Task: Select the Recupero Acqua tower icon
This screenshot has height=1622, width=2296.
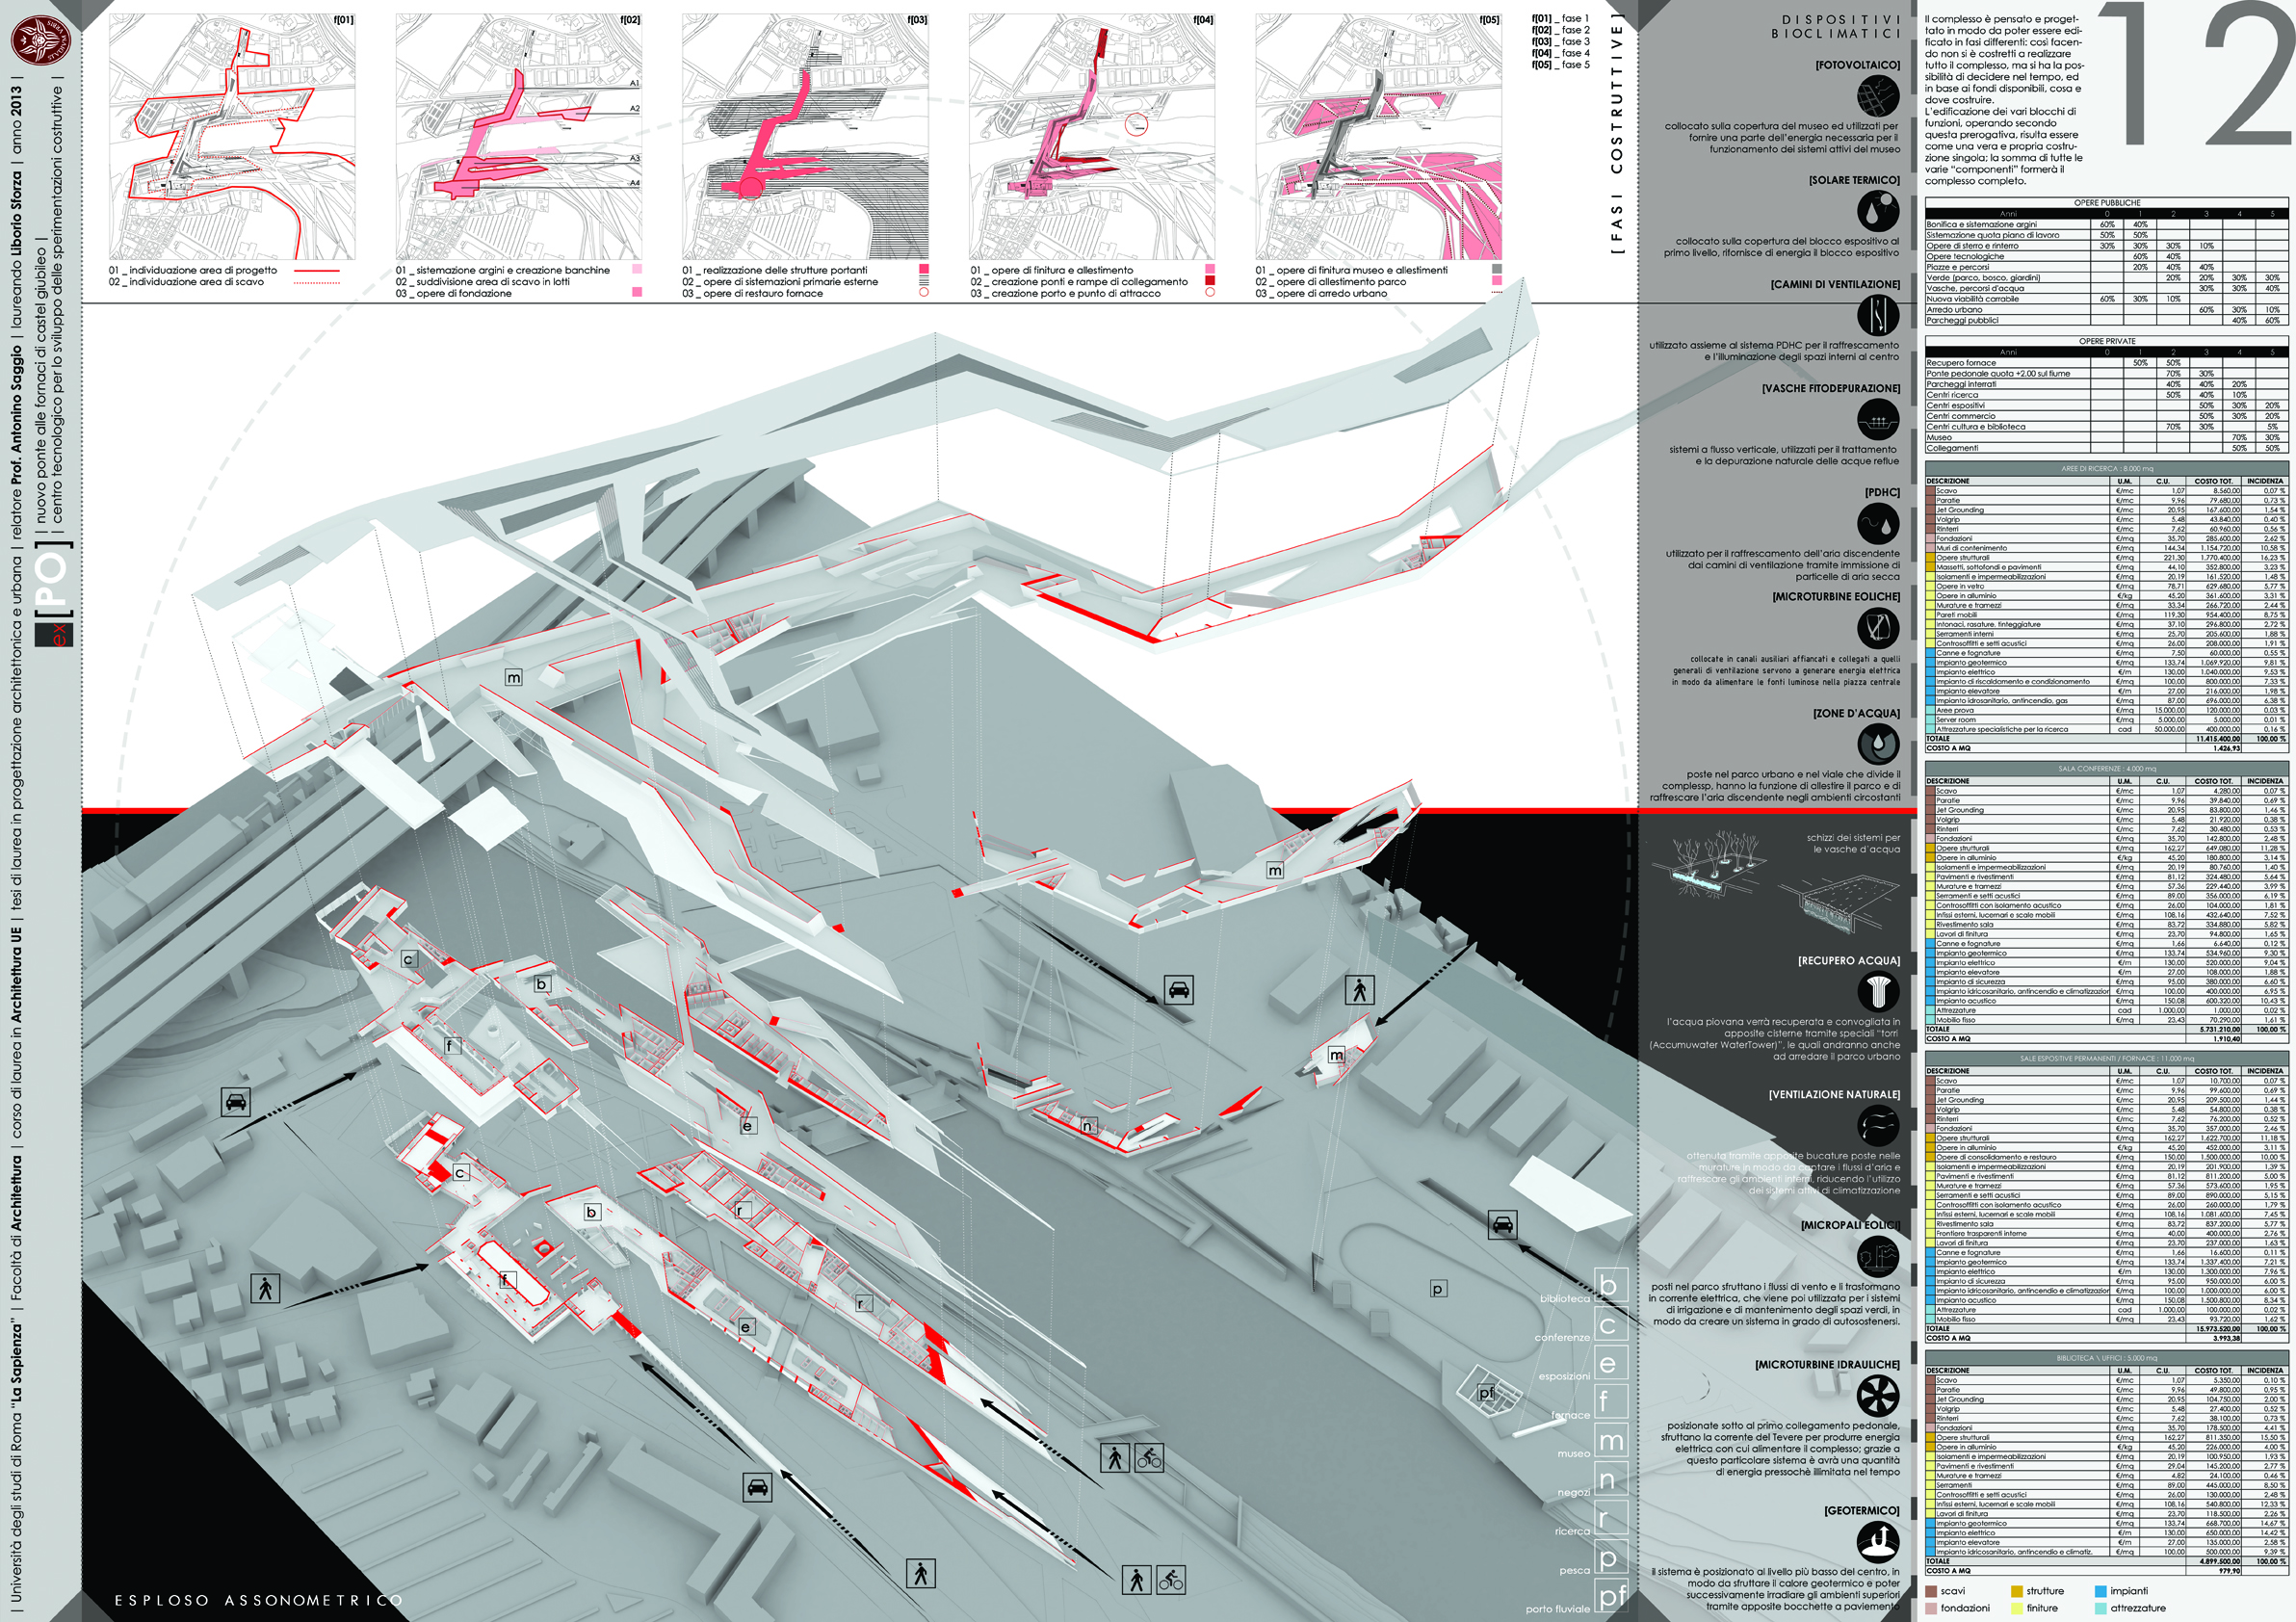Action: [1877, 991]
